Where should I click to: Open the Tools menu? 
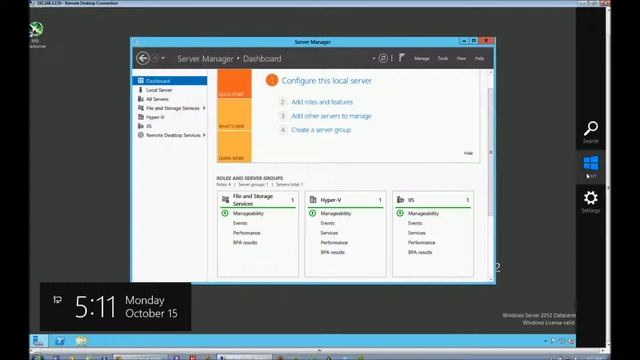pos(443,59)
